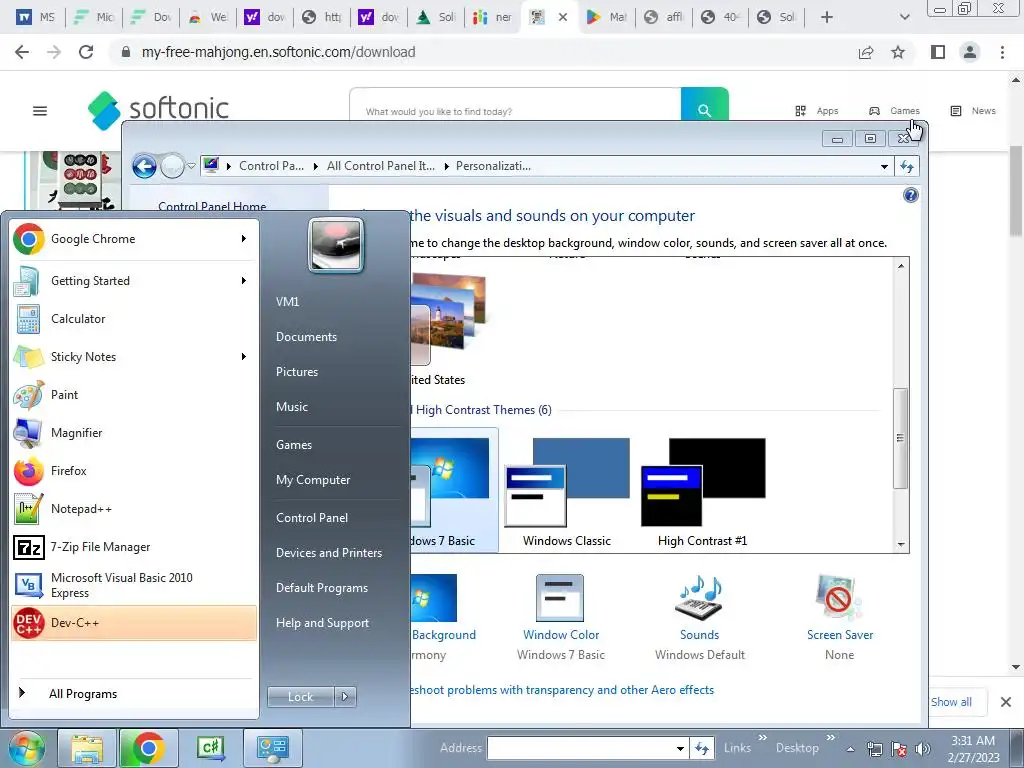Image resolution: width=1024 pixels, height=768 pixels.
Task: Open C# taskbar application
Action: [210, 748]
